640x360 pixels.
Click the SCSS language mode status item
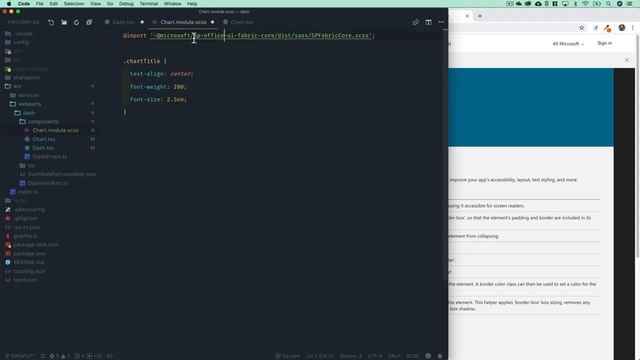412,356
